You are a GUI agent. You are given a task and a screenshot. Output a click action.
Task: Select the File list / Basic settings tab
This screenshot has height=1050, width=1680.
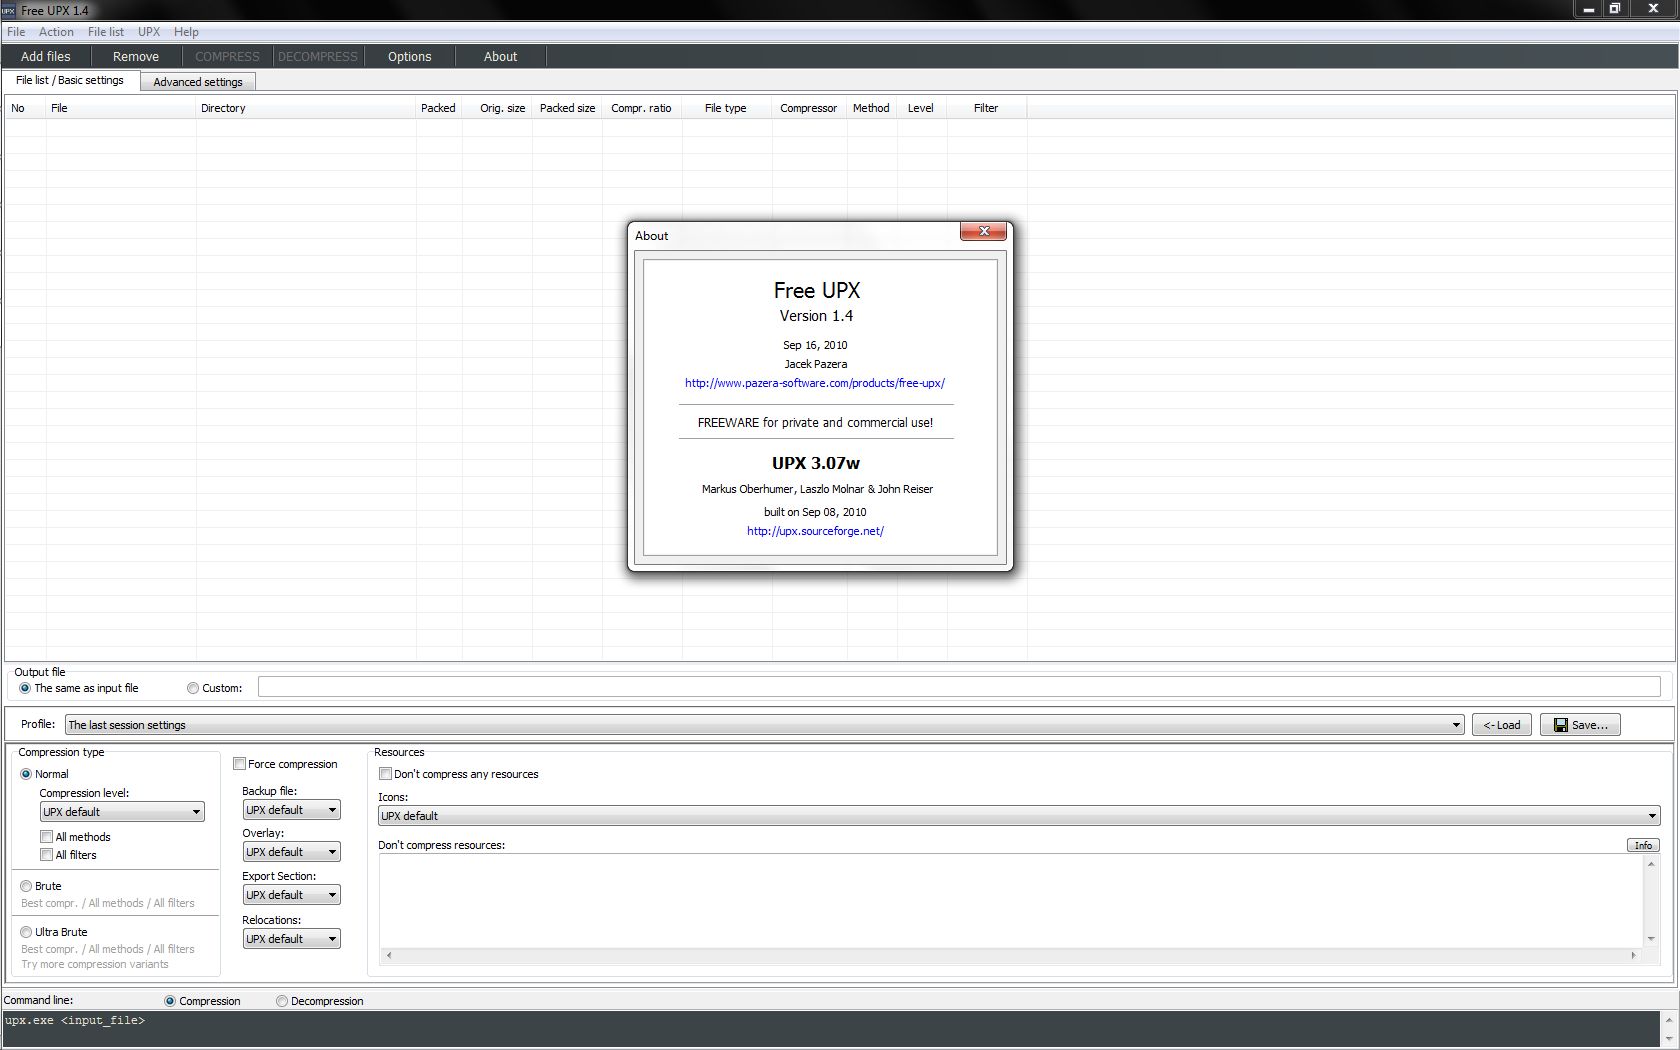pyautogui.click(x=70, y=80)
